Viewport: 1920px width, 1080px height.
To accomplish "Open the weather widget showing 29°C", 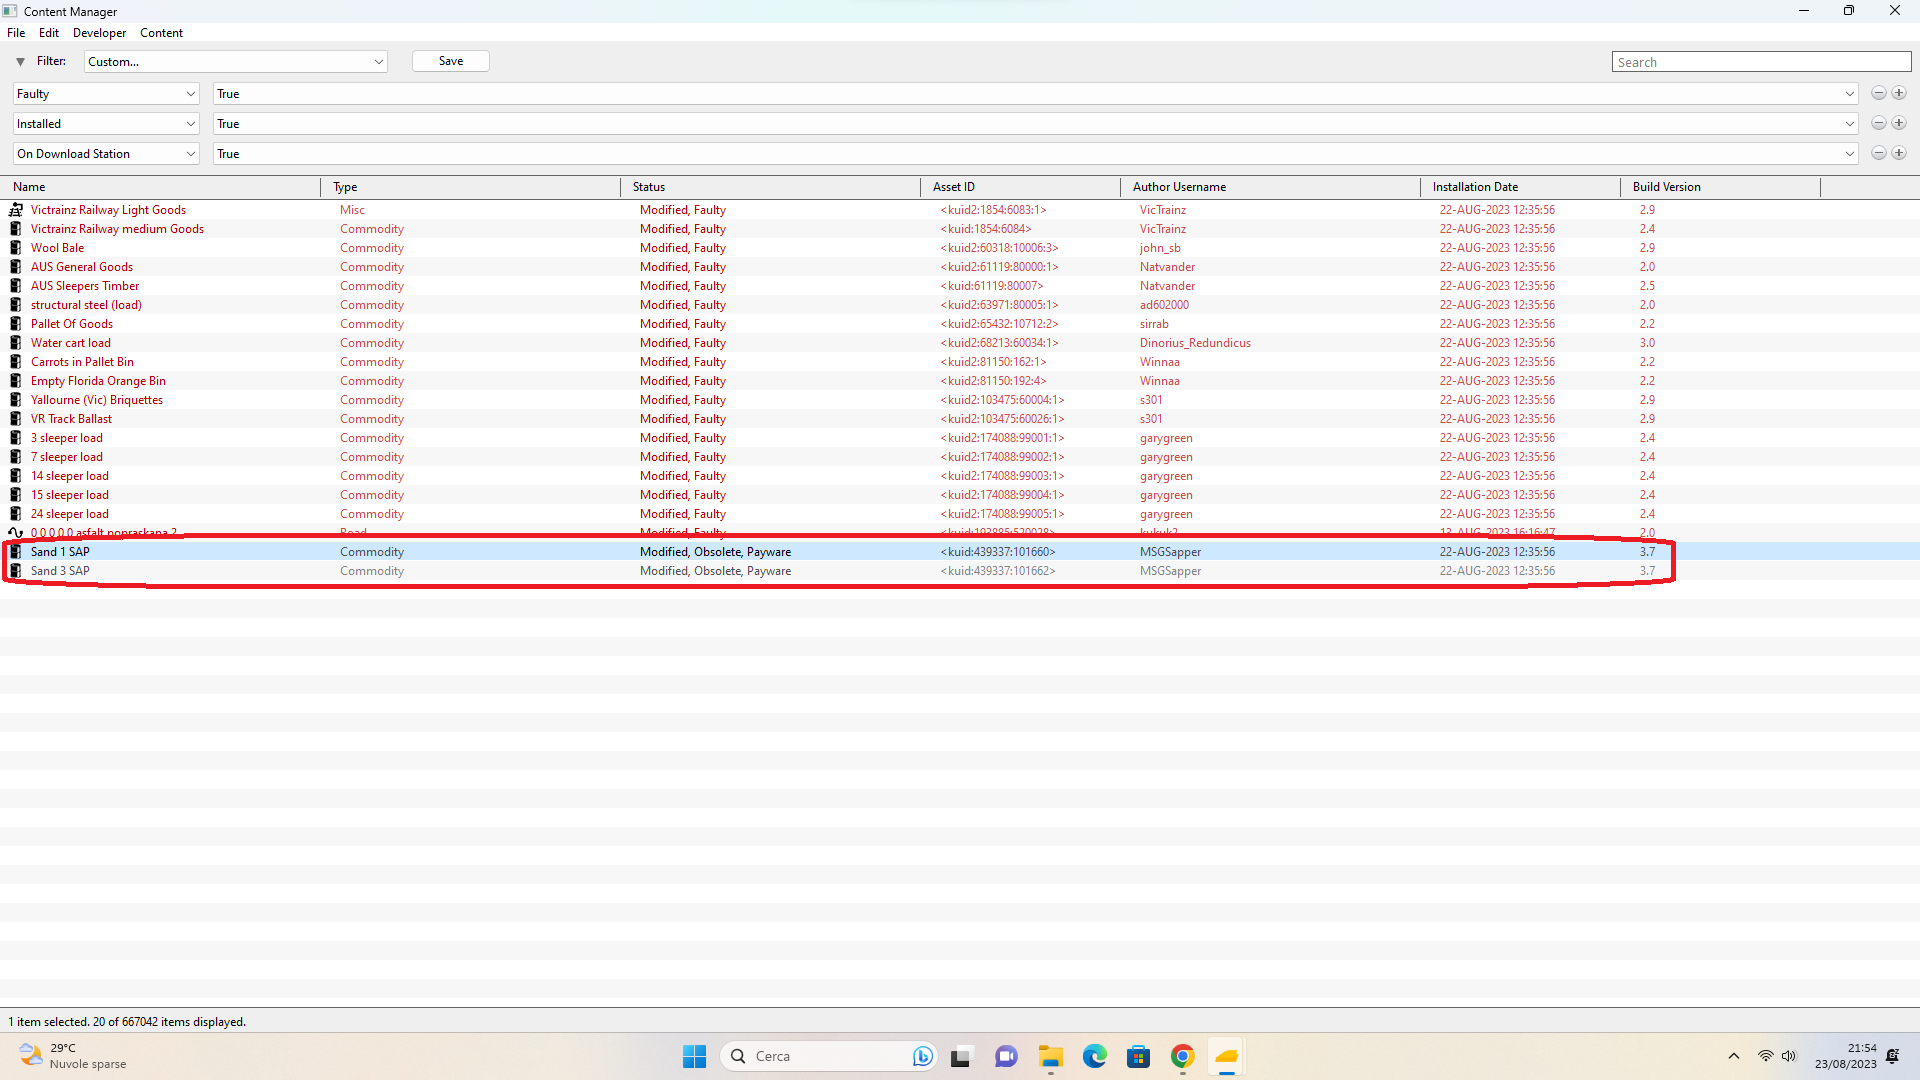I will pos(72,1056).
